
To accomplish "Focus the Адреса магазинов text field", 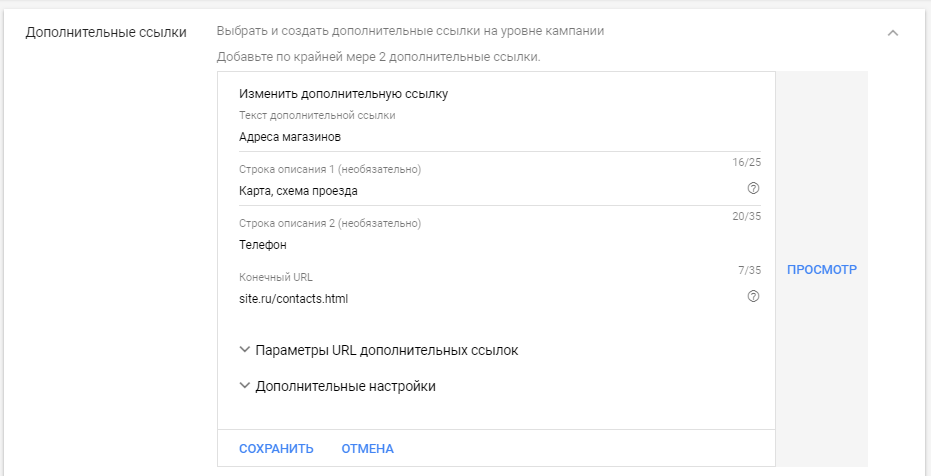I will tap(500, 137).
